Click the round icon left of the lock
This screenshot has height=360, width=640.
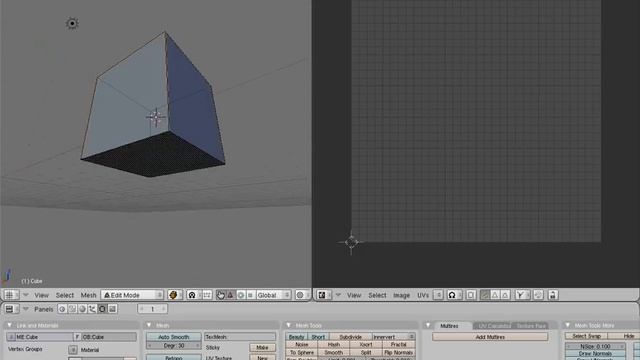point(538,295)
